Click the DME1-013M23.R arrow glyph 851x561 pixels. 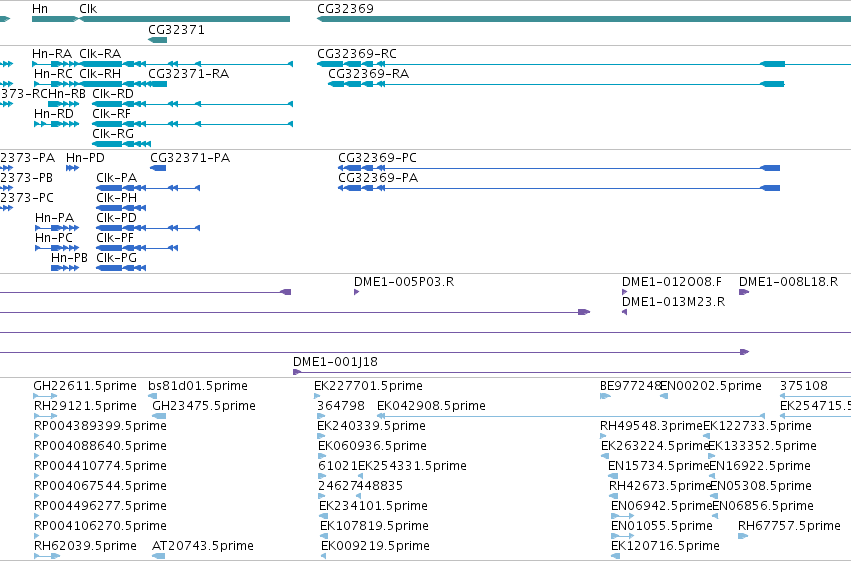point(625,312)
